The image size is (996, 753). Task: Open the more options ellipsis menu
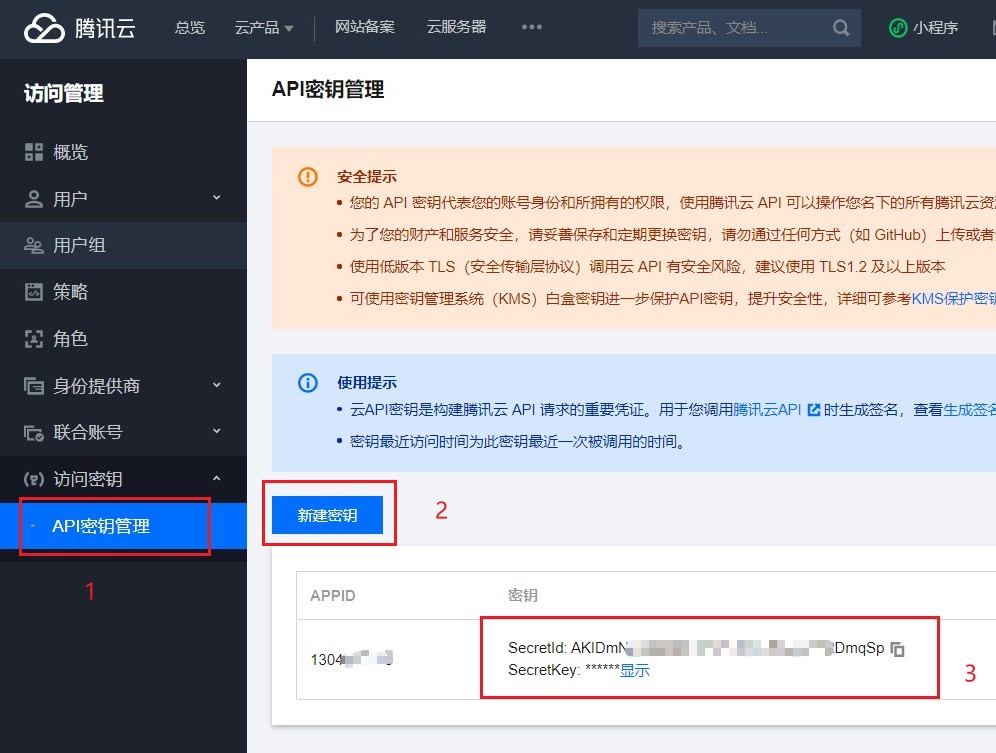click(x=532, y=27)
